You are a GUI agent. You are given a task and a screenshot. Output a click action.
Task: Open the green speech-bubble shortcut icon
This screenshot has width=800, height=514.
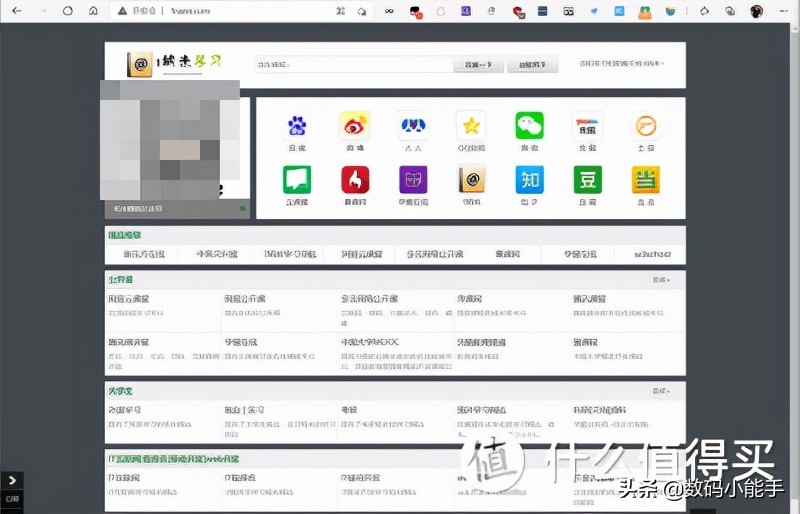point(297,180)
